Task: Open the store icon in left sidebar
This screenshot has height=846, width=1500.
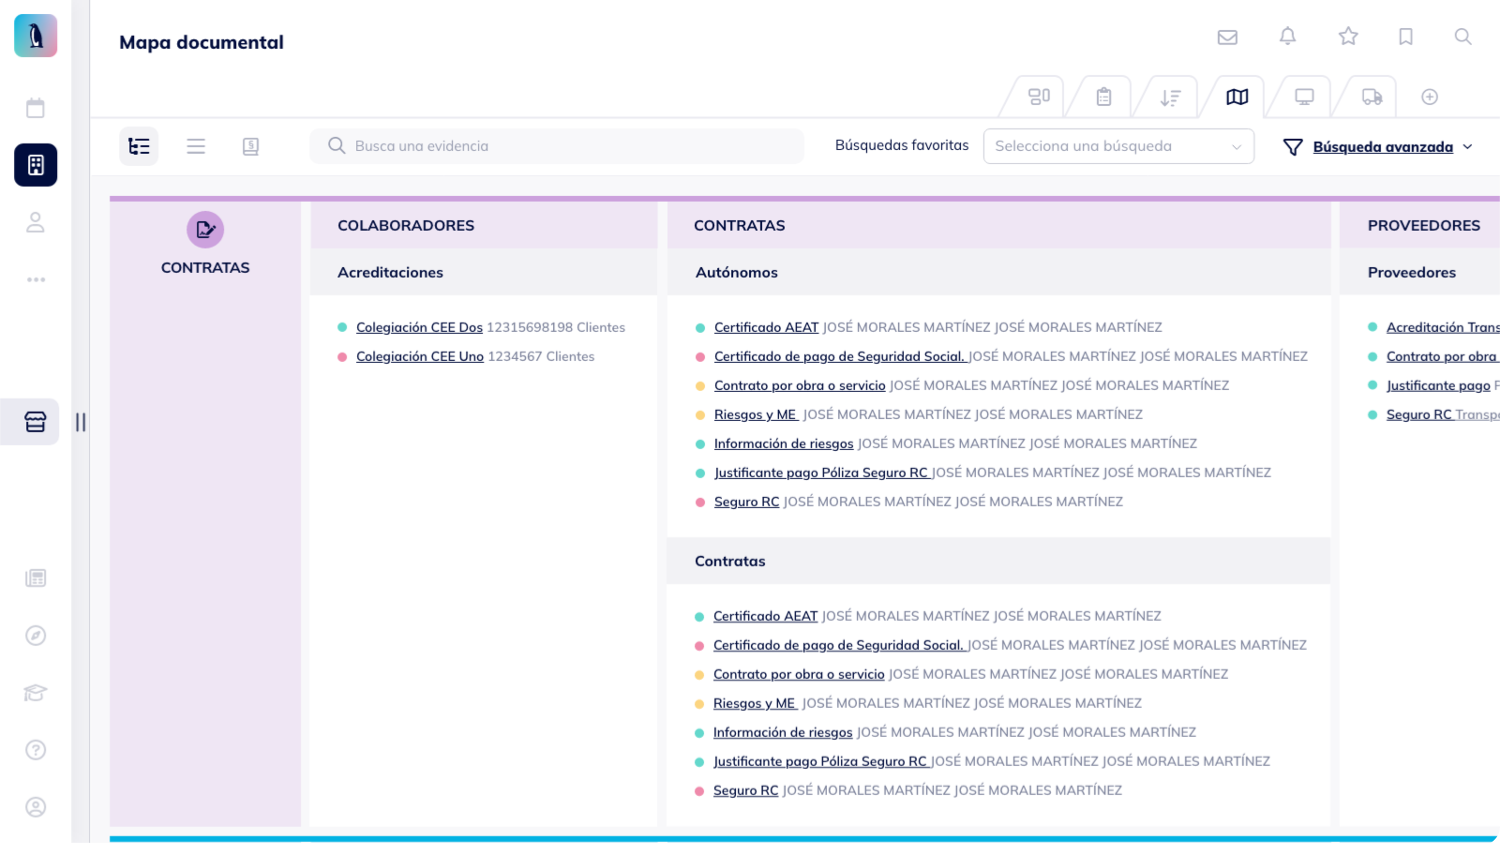Action: 36,422
